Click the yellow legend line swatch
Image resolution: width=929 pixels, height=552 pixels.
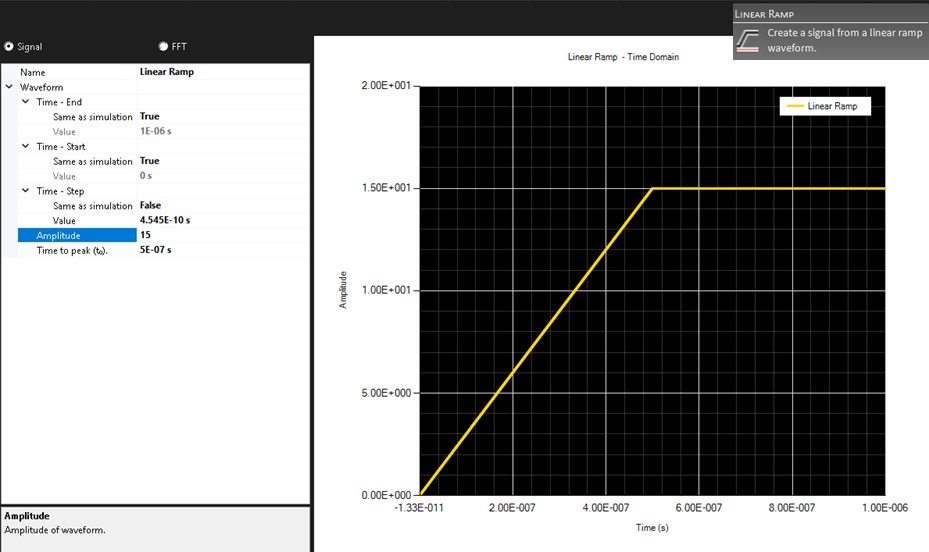[794, 106]
